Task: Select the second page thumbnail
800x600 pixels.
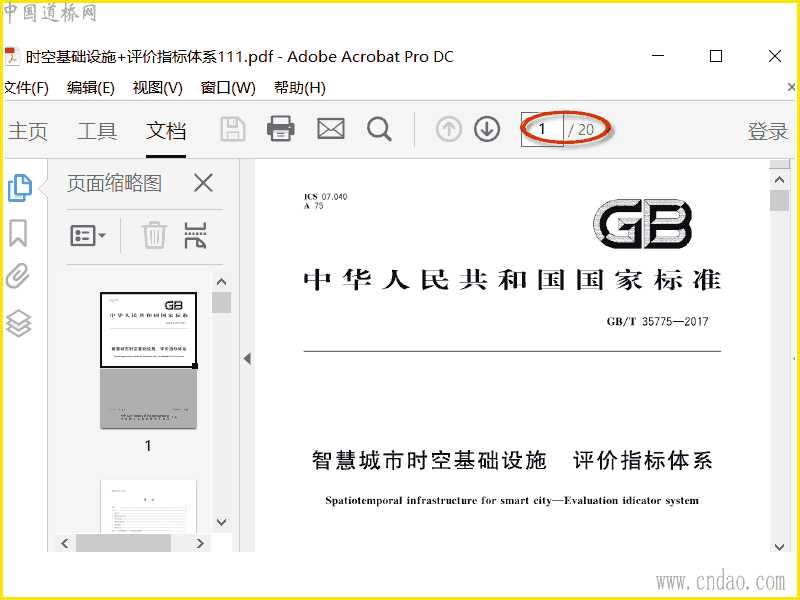Action: point(148,506)
